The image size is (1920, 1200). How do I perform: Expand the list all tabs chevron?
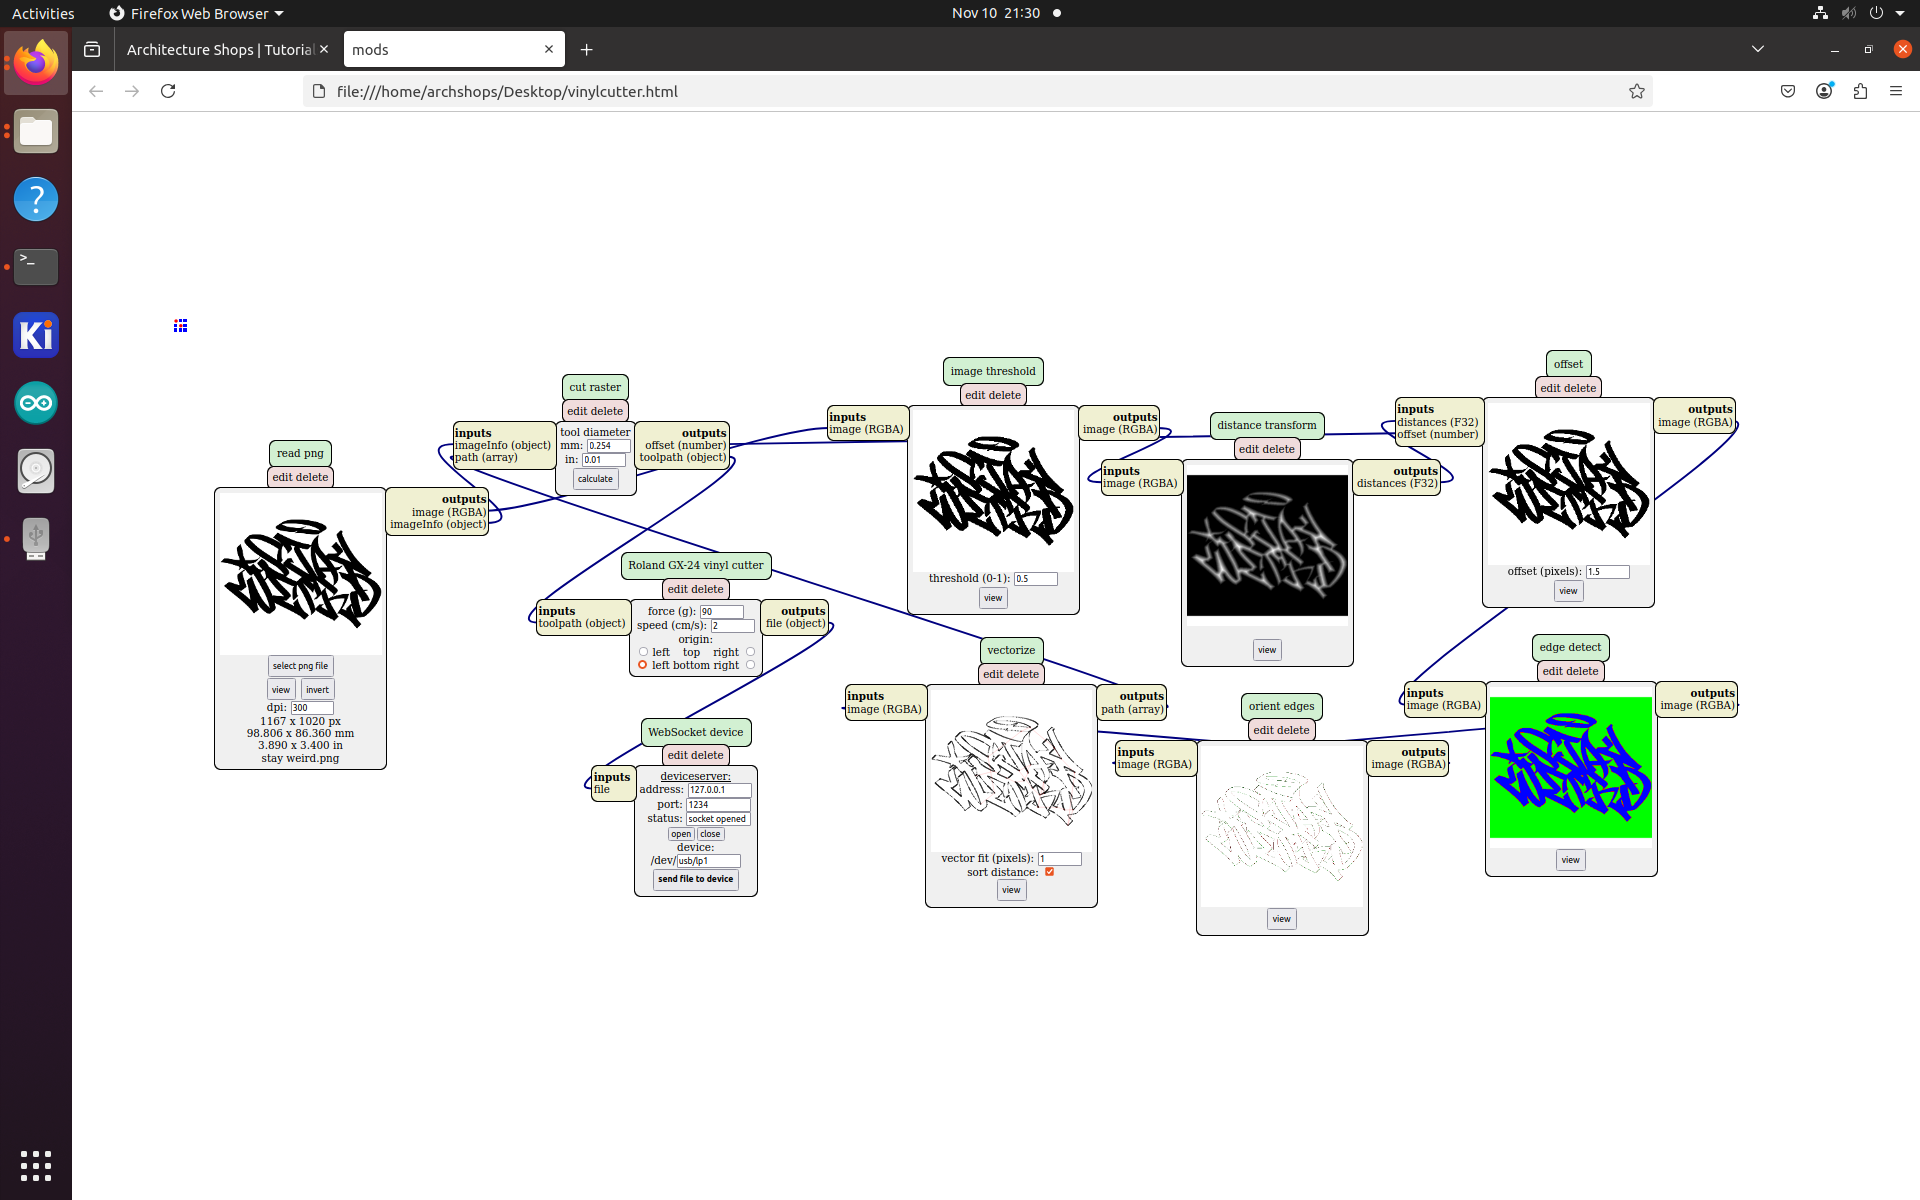click(1757, 49)
